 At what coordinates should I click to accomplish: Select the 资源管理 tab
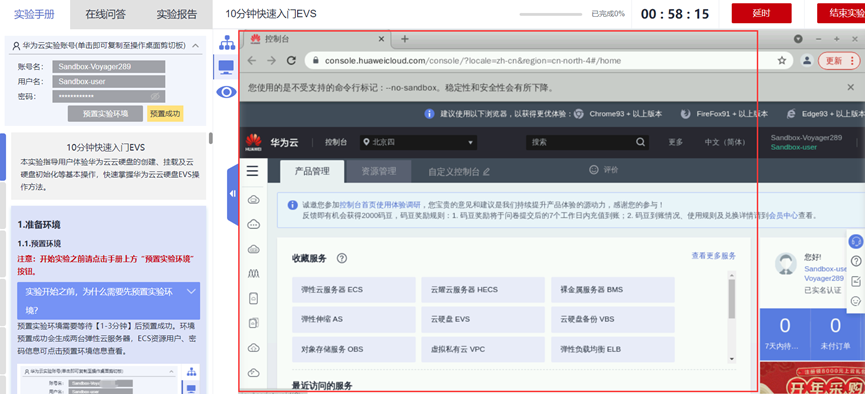tap(378, 172)
